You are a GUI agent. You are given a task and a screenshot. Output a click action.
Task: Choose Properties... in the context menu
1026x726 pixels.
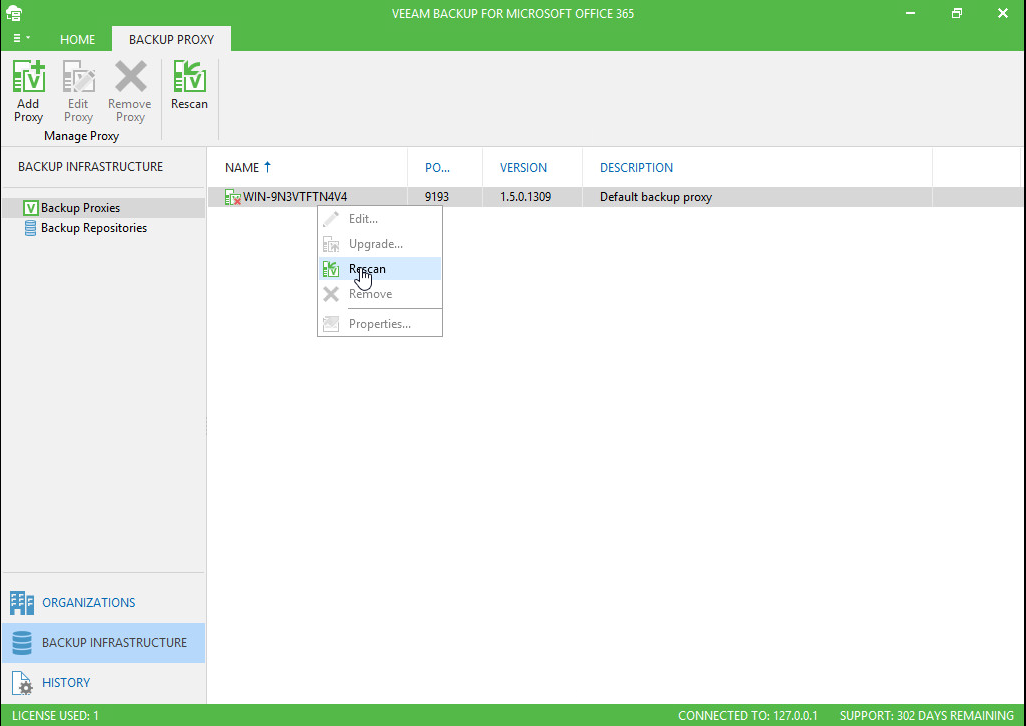(379, 324)
